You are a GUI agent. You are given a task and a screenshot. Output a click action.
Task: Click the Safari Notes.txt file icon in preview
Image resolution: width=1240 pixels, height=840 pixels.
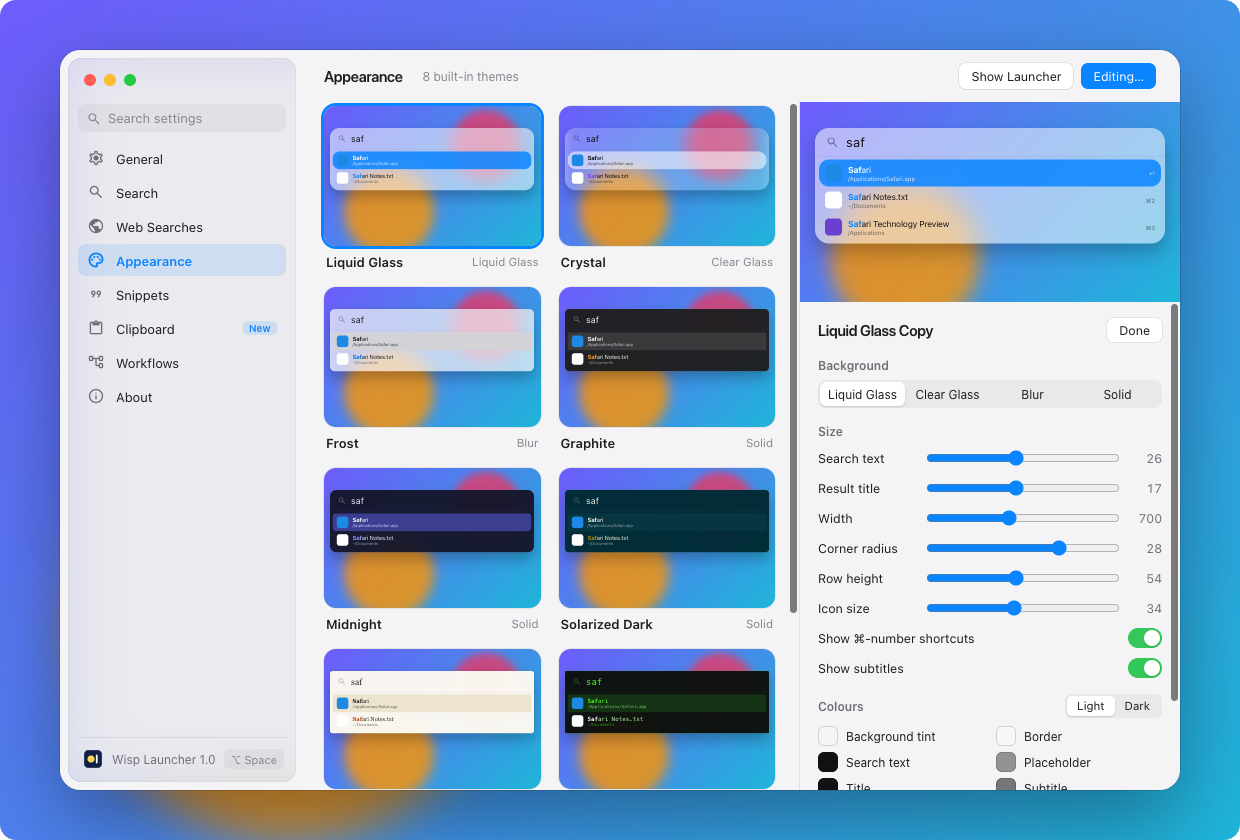pyautogui.click(x=833, y=200)
